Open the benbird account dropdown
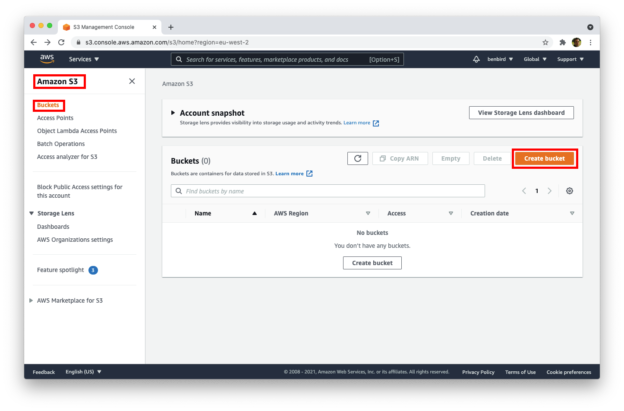This screenshot has height=411, width=624. pos(500,59)
